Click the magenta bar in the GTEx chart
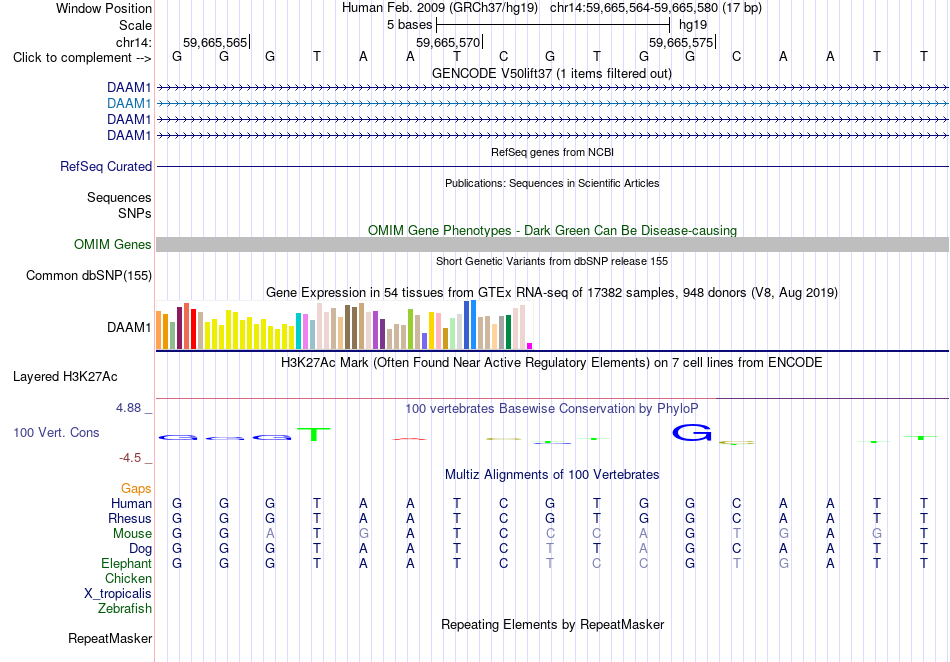950x662 pixels. [530, 346]
